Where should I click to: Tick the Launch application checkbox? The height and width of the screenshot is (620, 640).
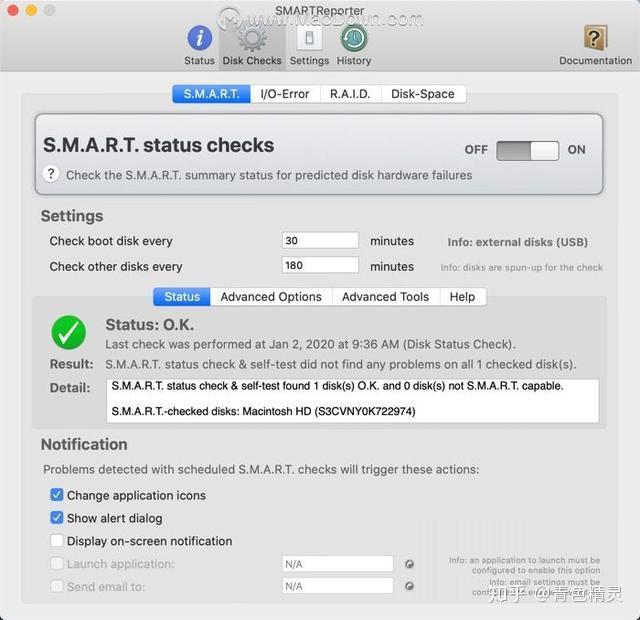[57, 564]
